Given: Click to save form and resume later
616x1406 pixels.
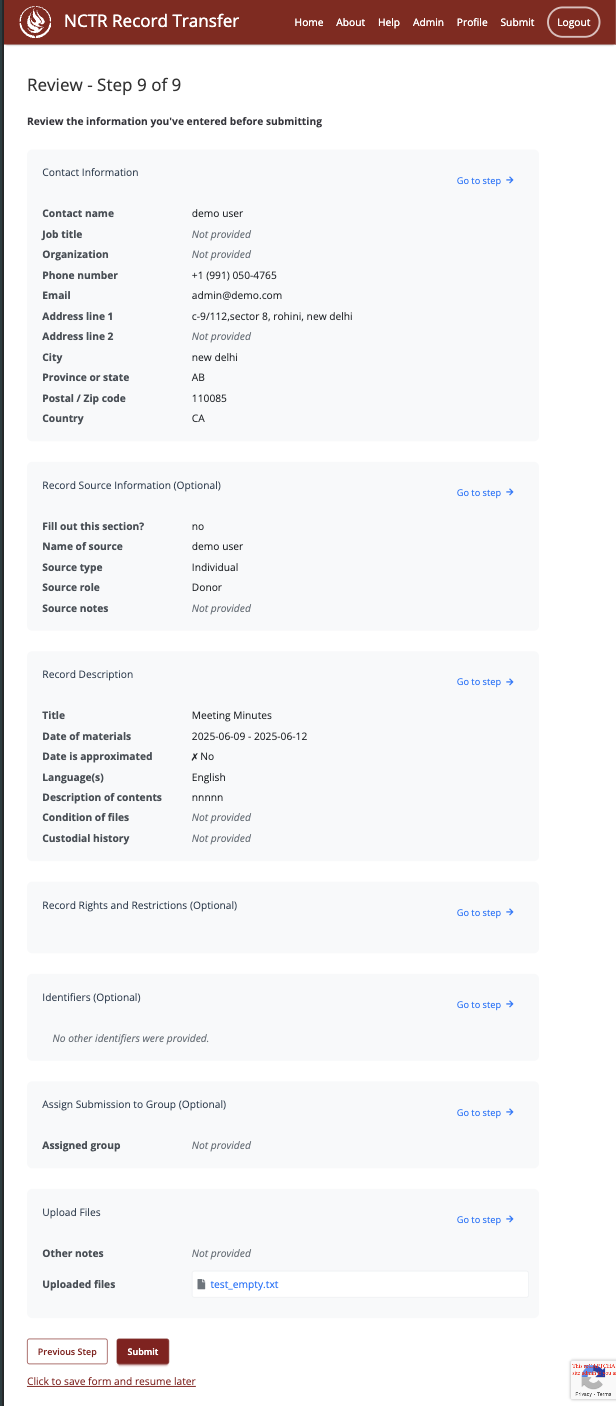Looking at the screenshot, I should [111, 1381].
